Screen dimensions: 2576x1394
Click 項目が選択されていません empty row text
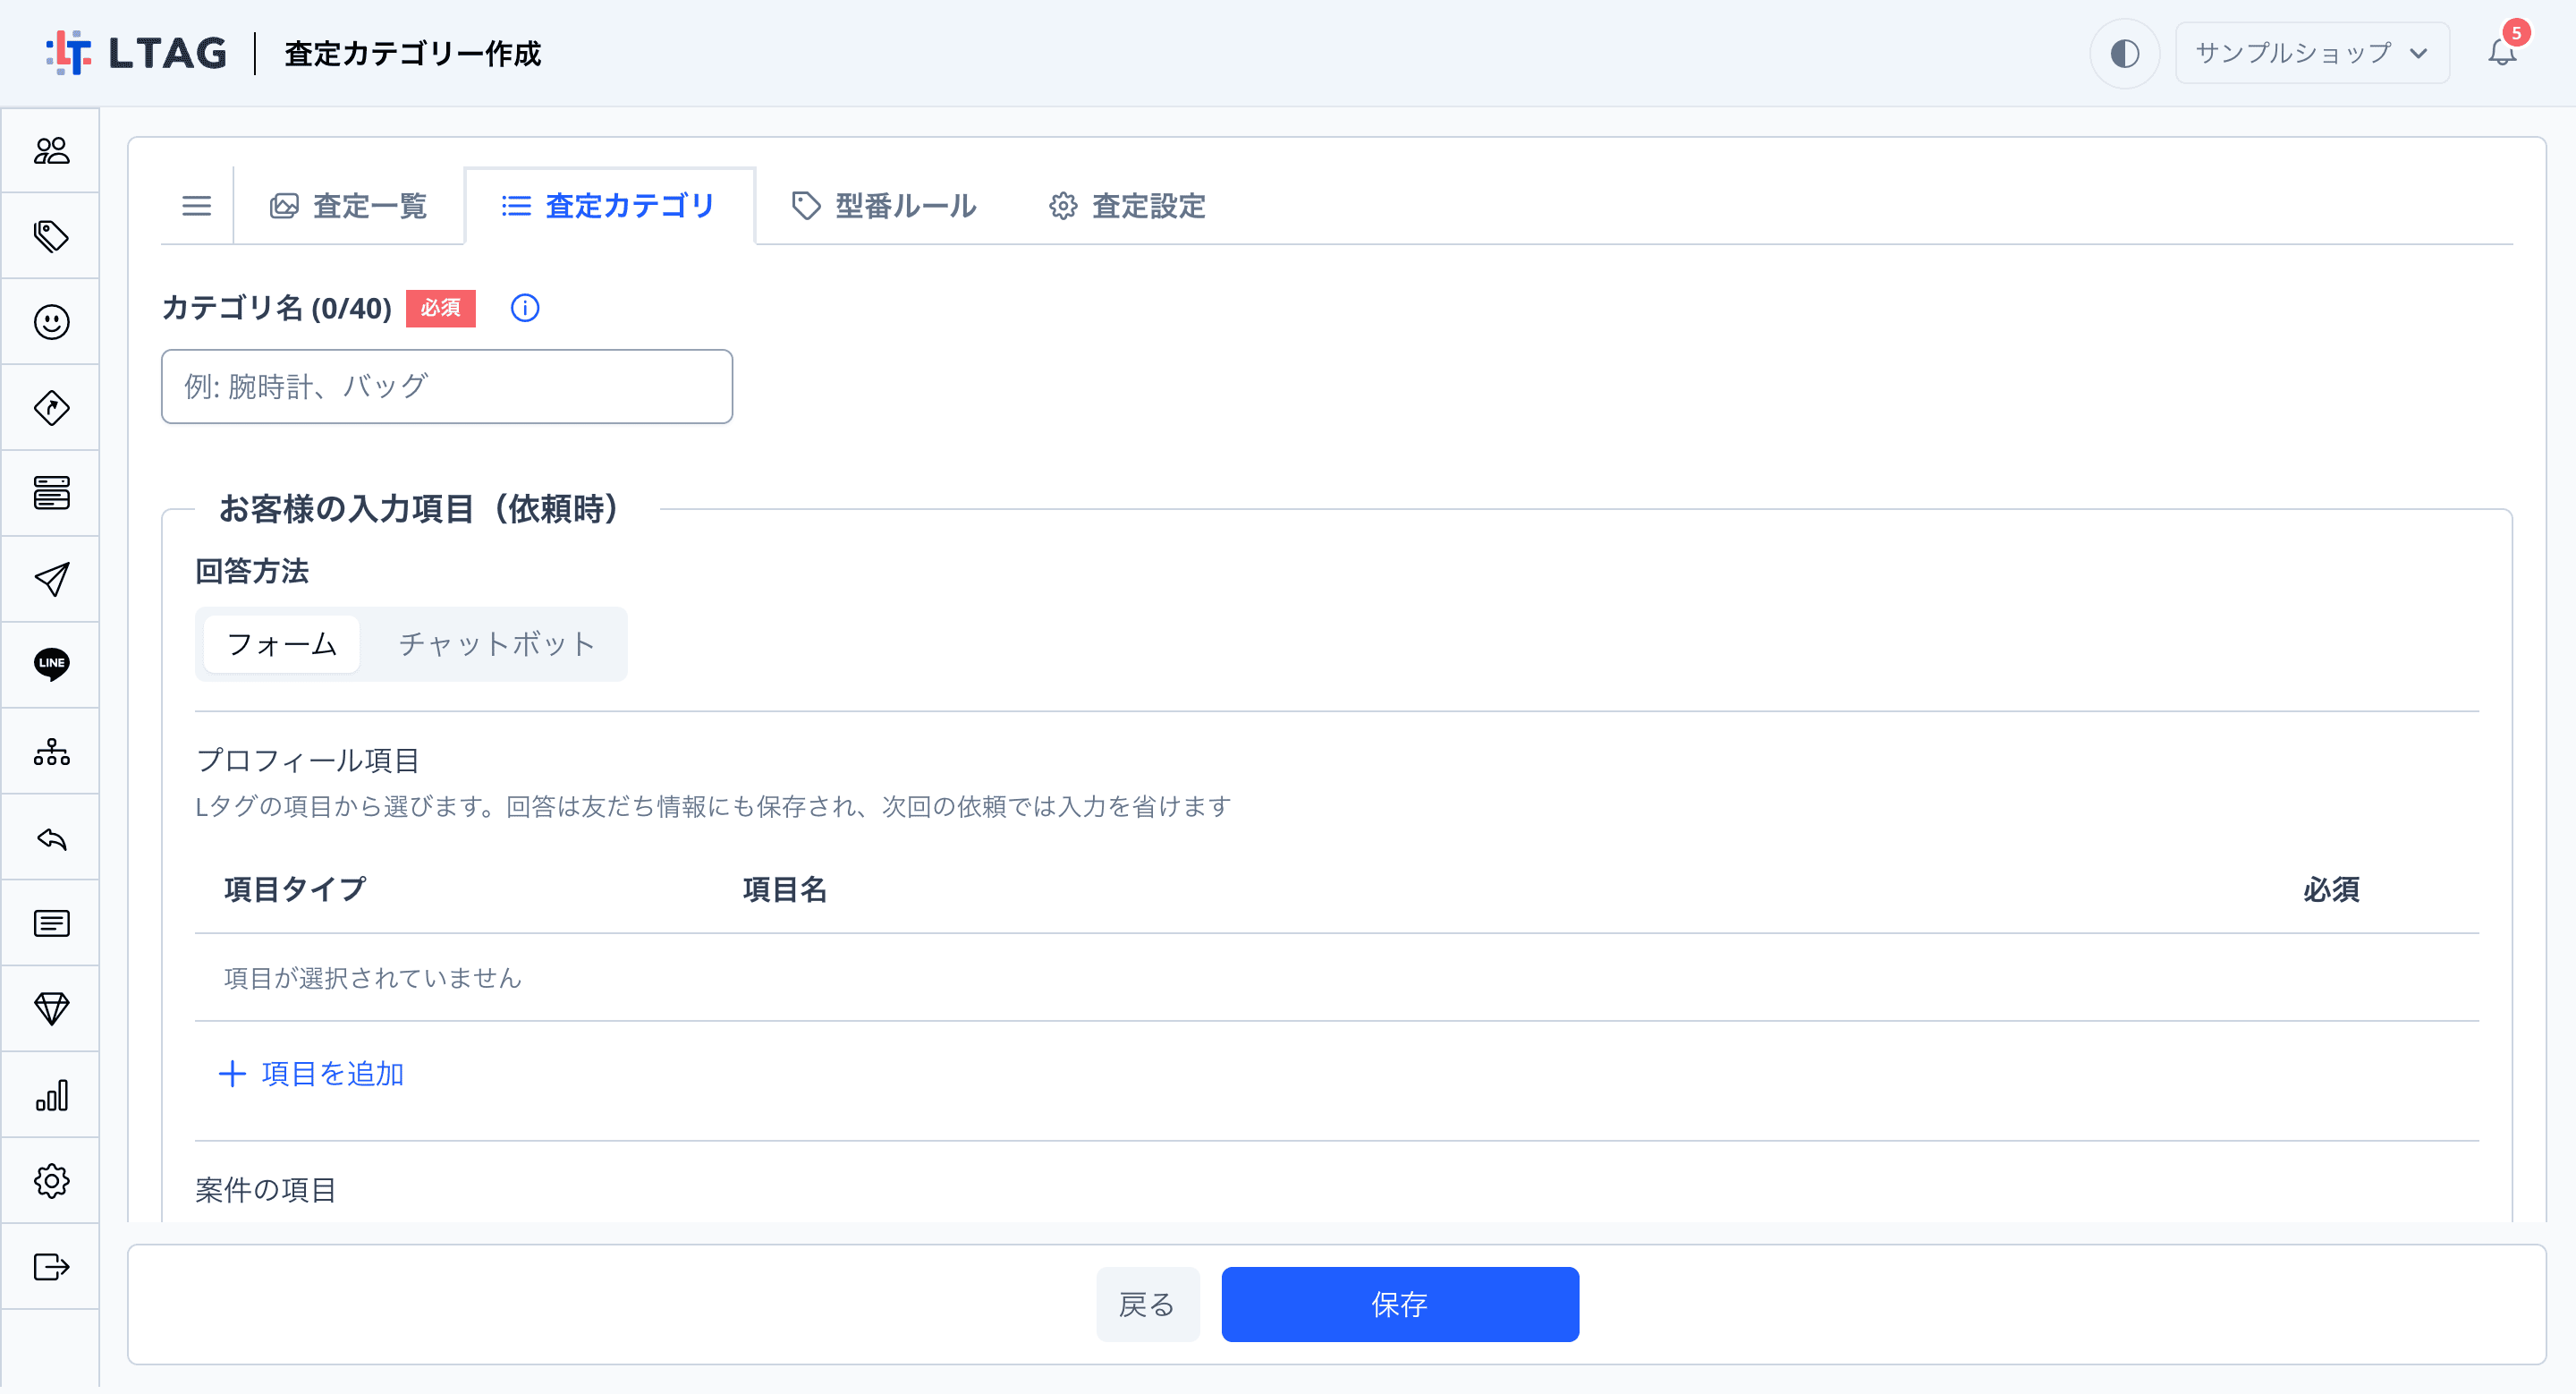[372, 978]
